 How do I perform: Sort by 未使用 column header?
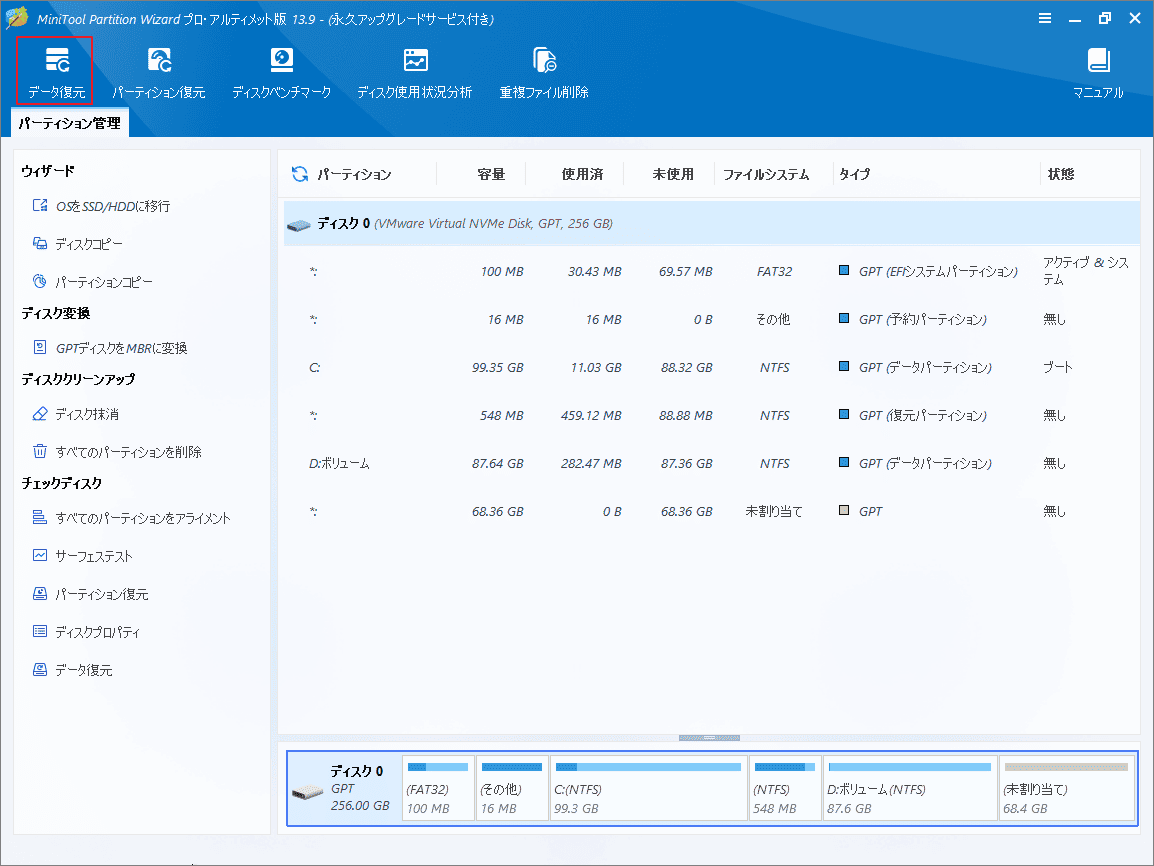[673, 174]
